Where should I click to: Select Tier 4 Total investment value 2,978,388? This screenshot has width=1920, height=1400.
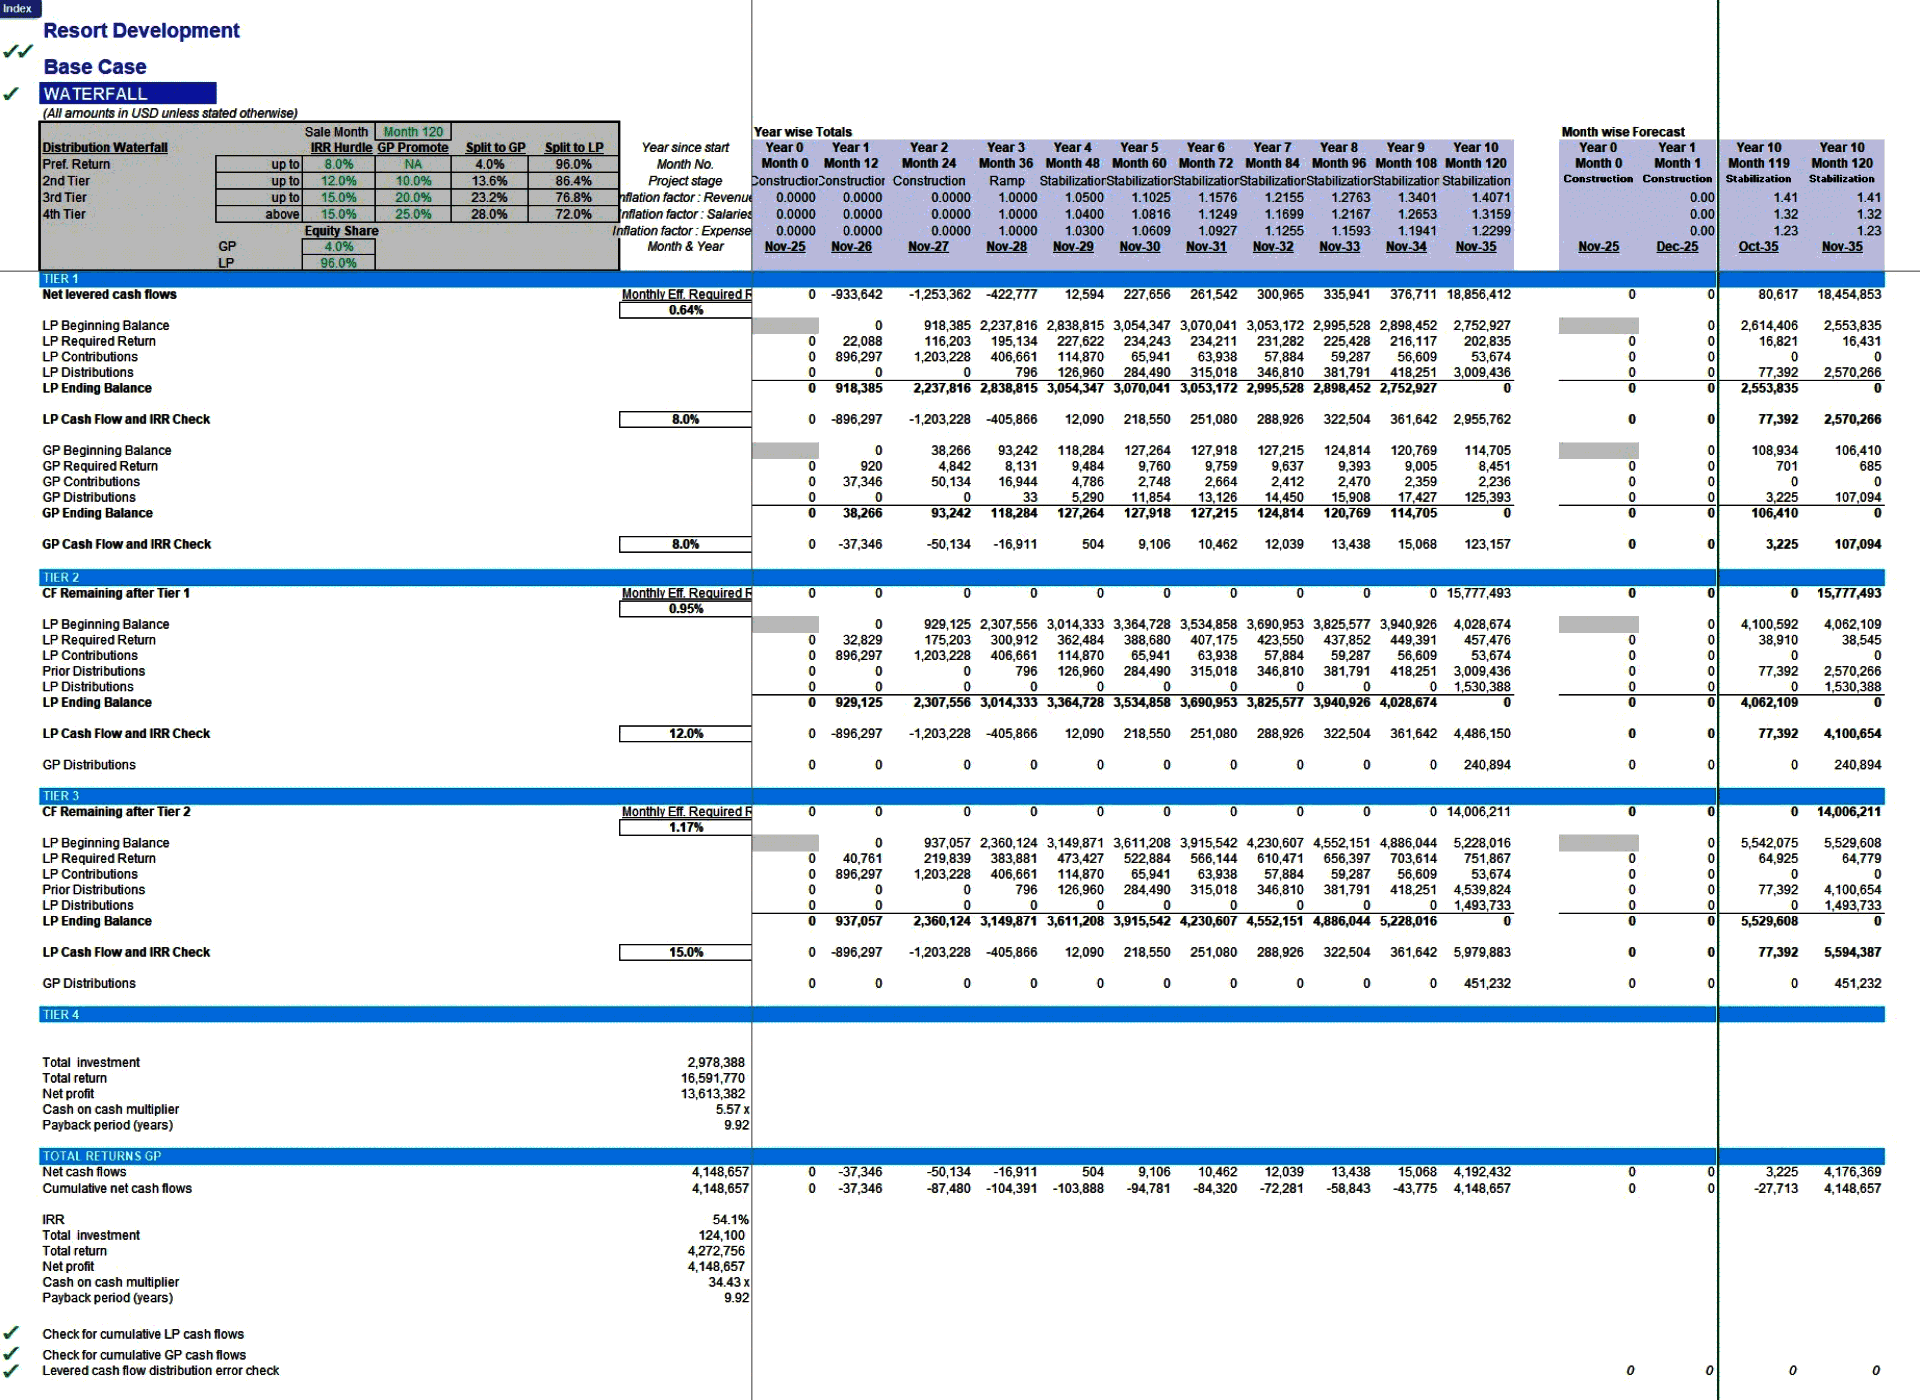point(716,1062)
